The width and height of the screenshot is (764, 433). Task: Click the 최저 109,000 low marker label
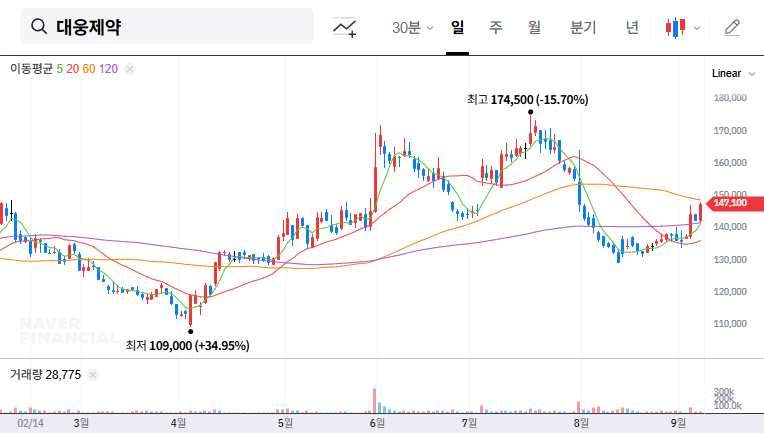pyautogui.click(x=188, y=346)
